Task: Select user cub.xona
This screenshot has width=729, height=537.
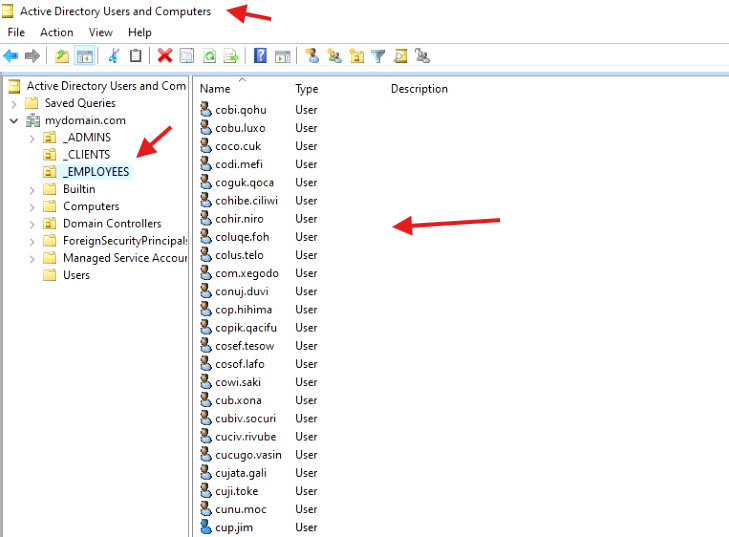Action: [x=238, y=400]
